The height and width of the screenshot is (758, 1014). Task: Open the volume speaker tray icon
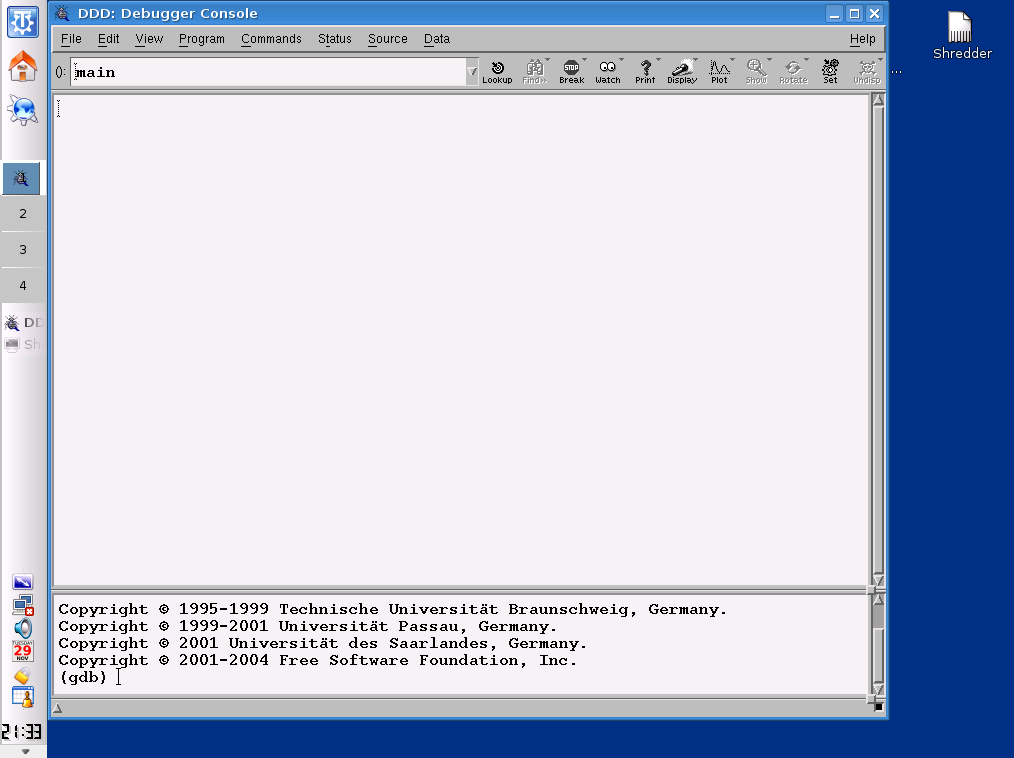tap(23, 627)
